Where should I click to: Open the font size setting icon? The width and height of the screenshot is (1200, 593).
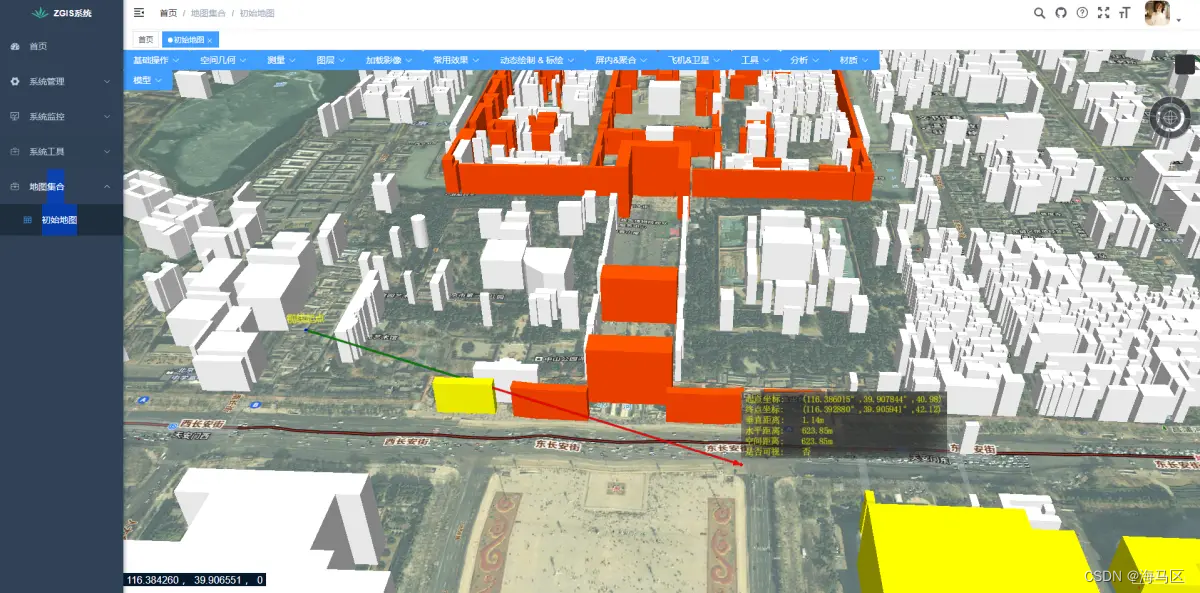1125,13
